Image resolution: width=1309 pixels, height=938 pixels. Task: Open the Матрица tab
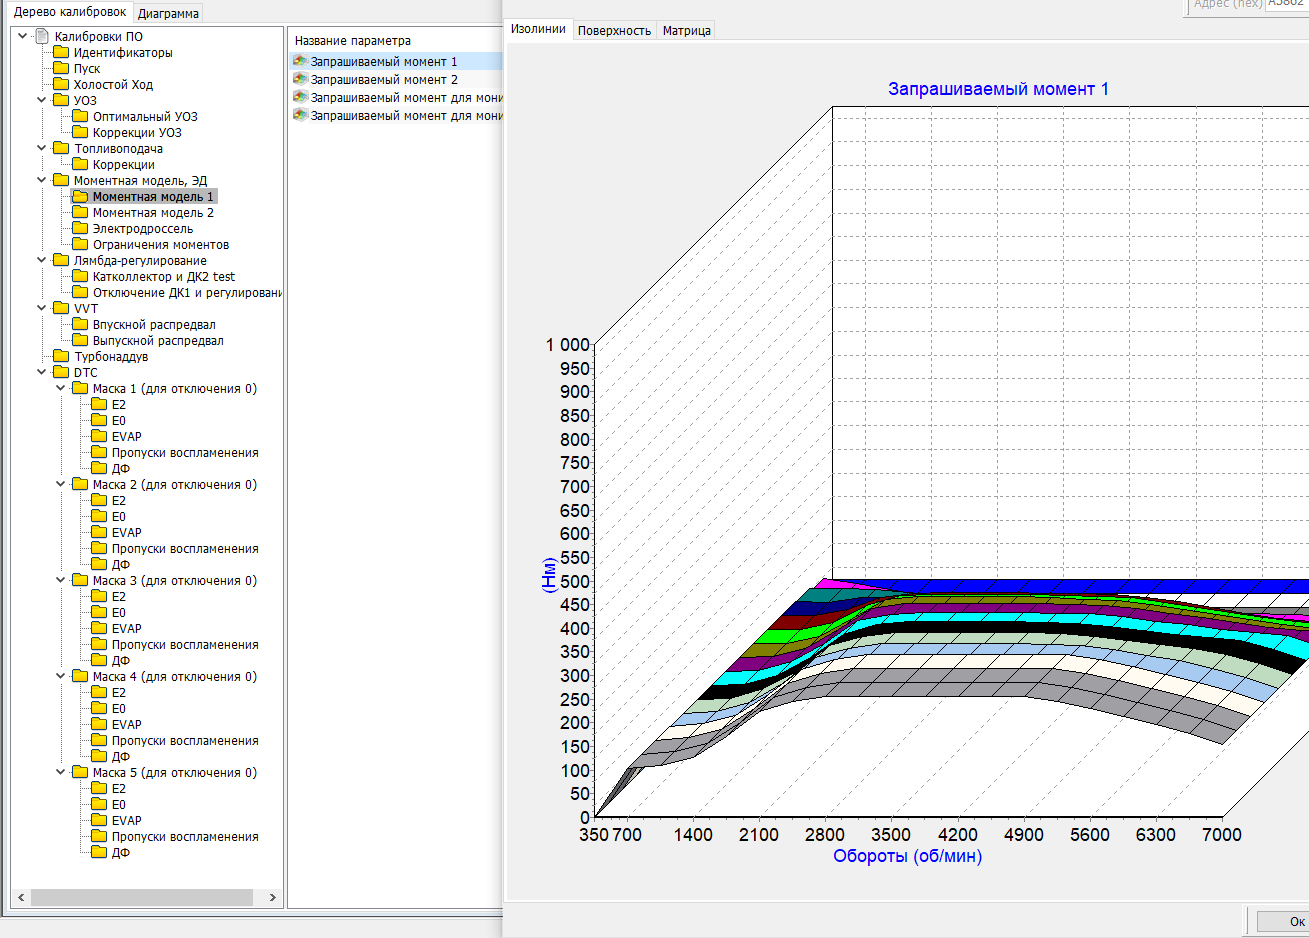click(686, 30)
